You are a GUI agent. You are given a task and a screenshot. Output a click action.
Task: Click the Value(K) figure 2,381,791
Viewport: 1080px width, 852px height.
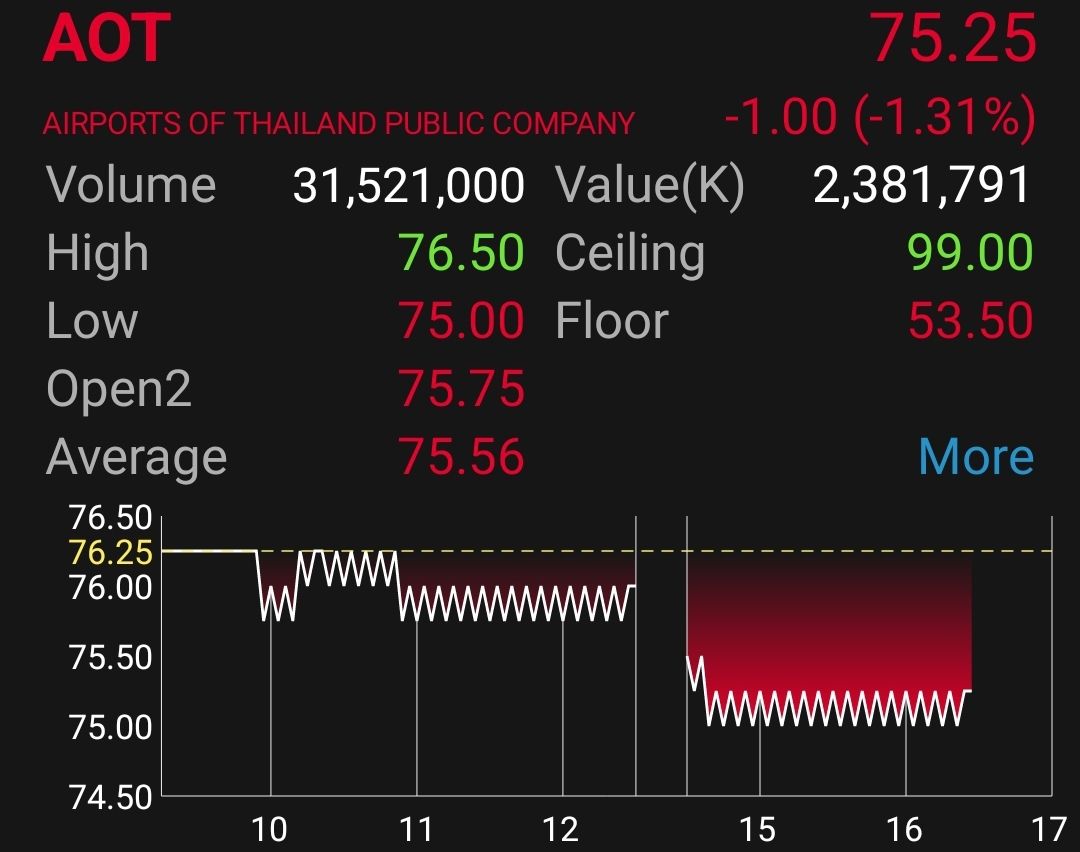[x=922, y=185]
